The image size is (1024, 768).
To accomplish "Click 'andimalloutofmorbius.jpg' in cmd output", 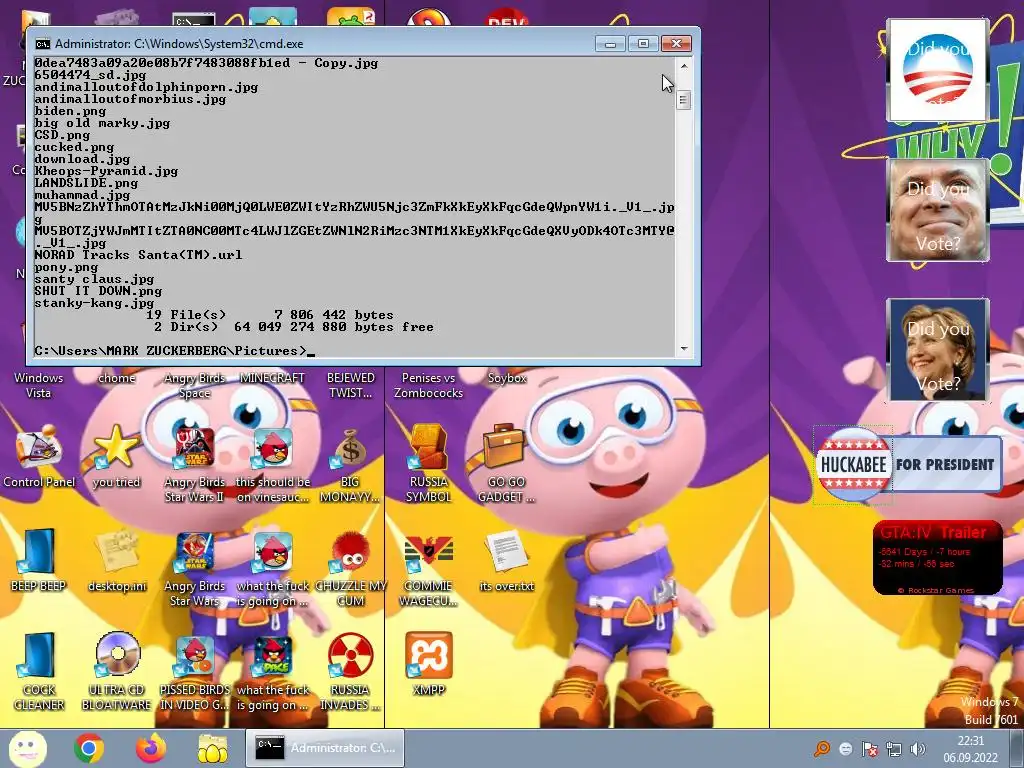I will coord(130,99).
